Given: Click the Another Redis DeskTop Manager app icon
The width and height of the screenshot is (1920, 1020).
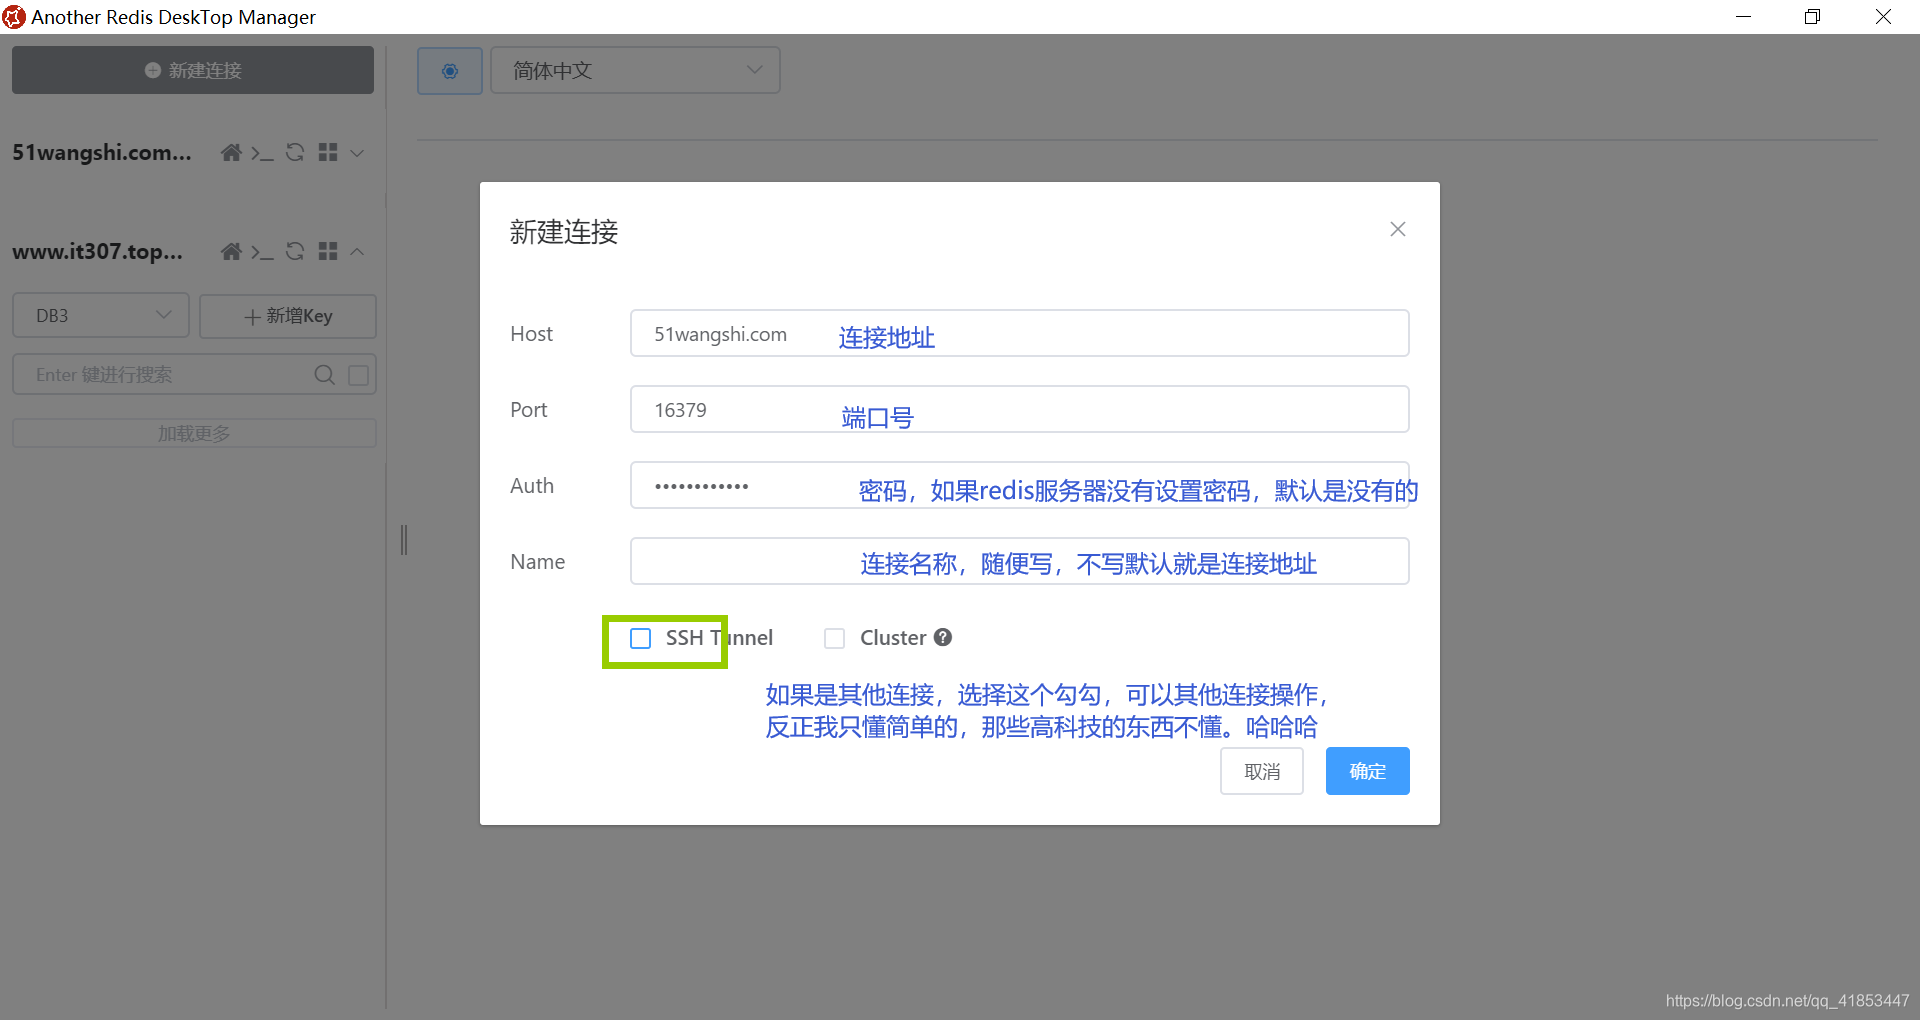Looking at the screenshot, I should click(14, 17).
